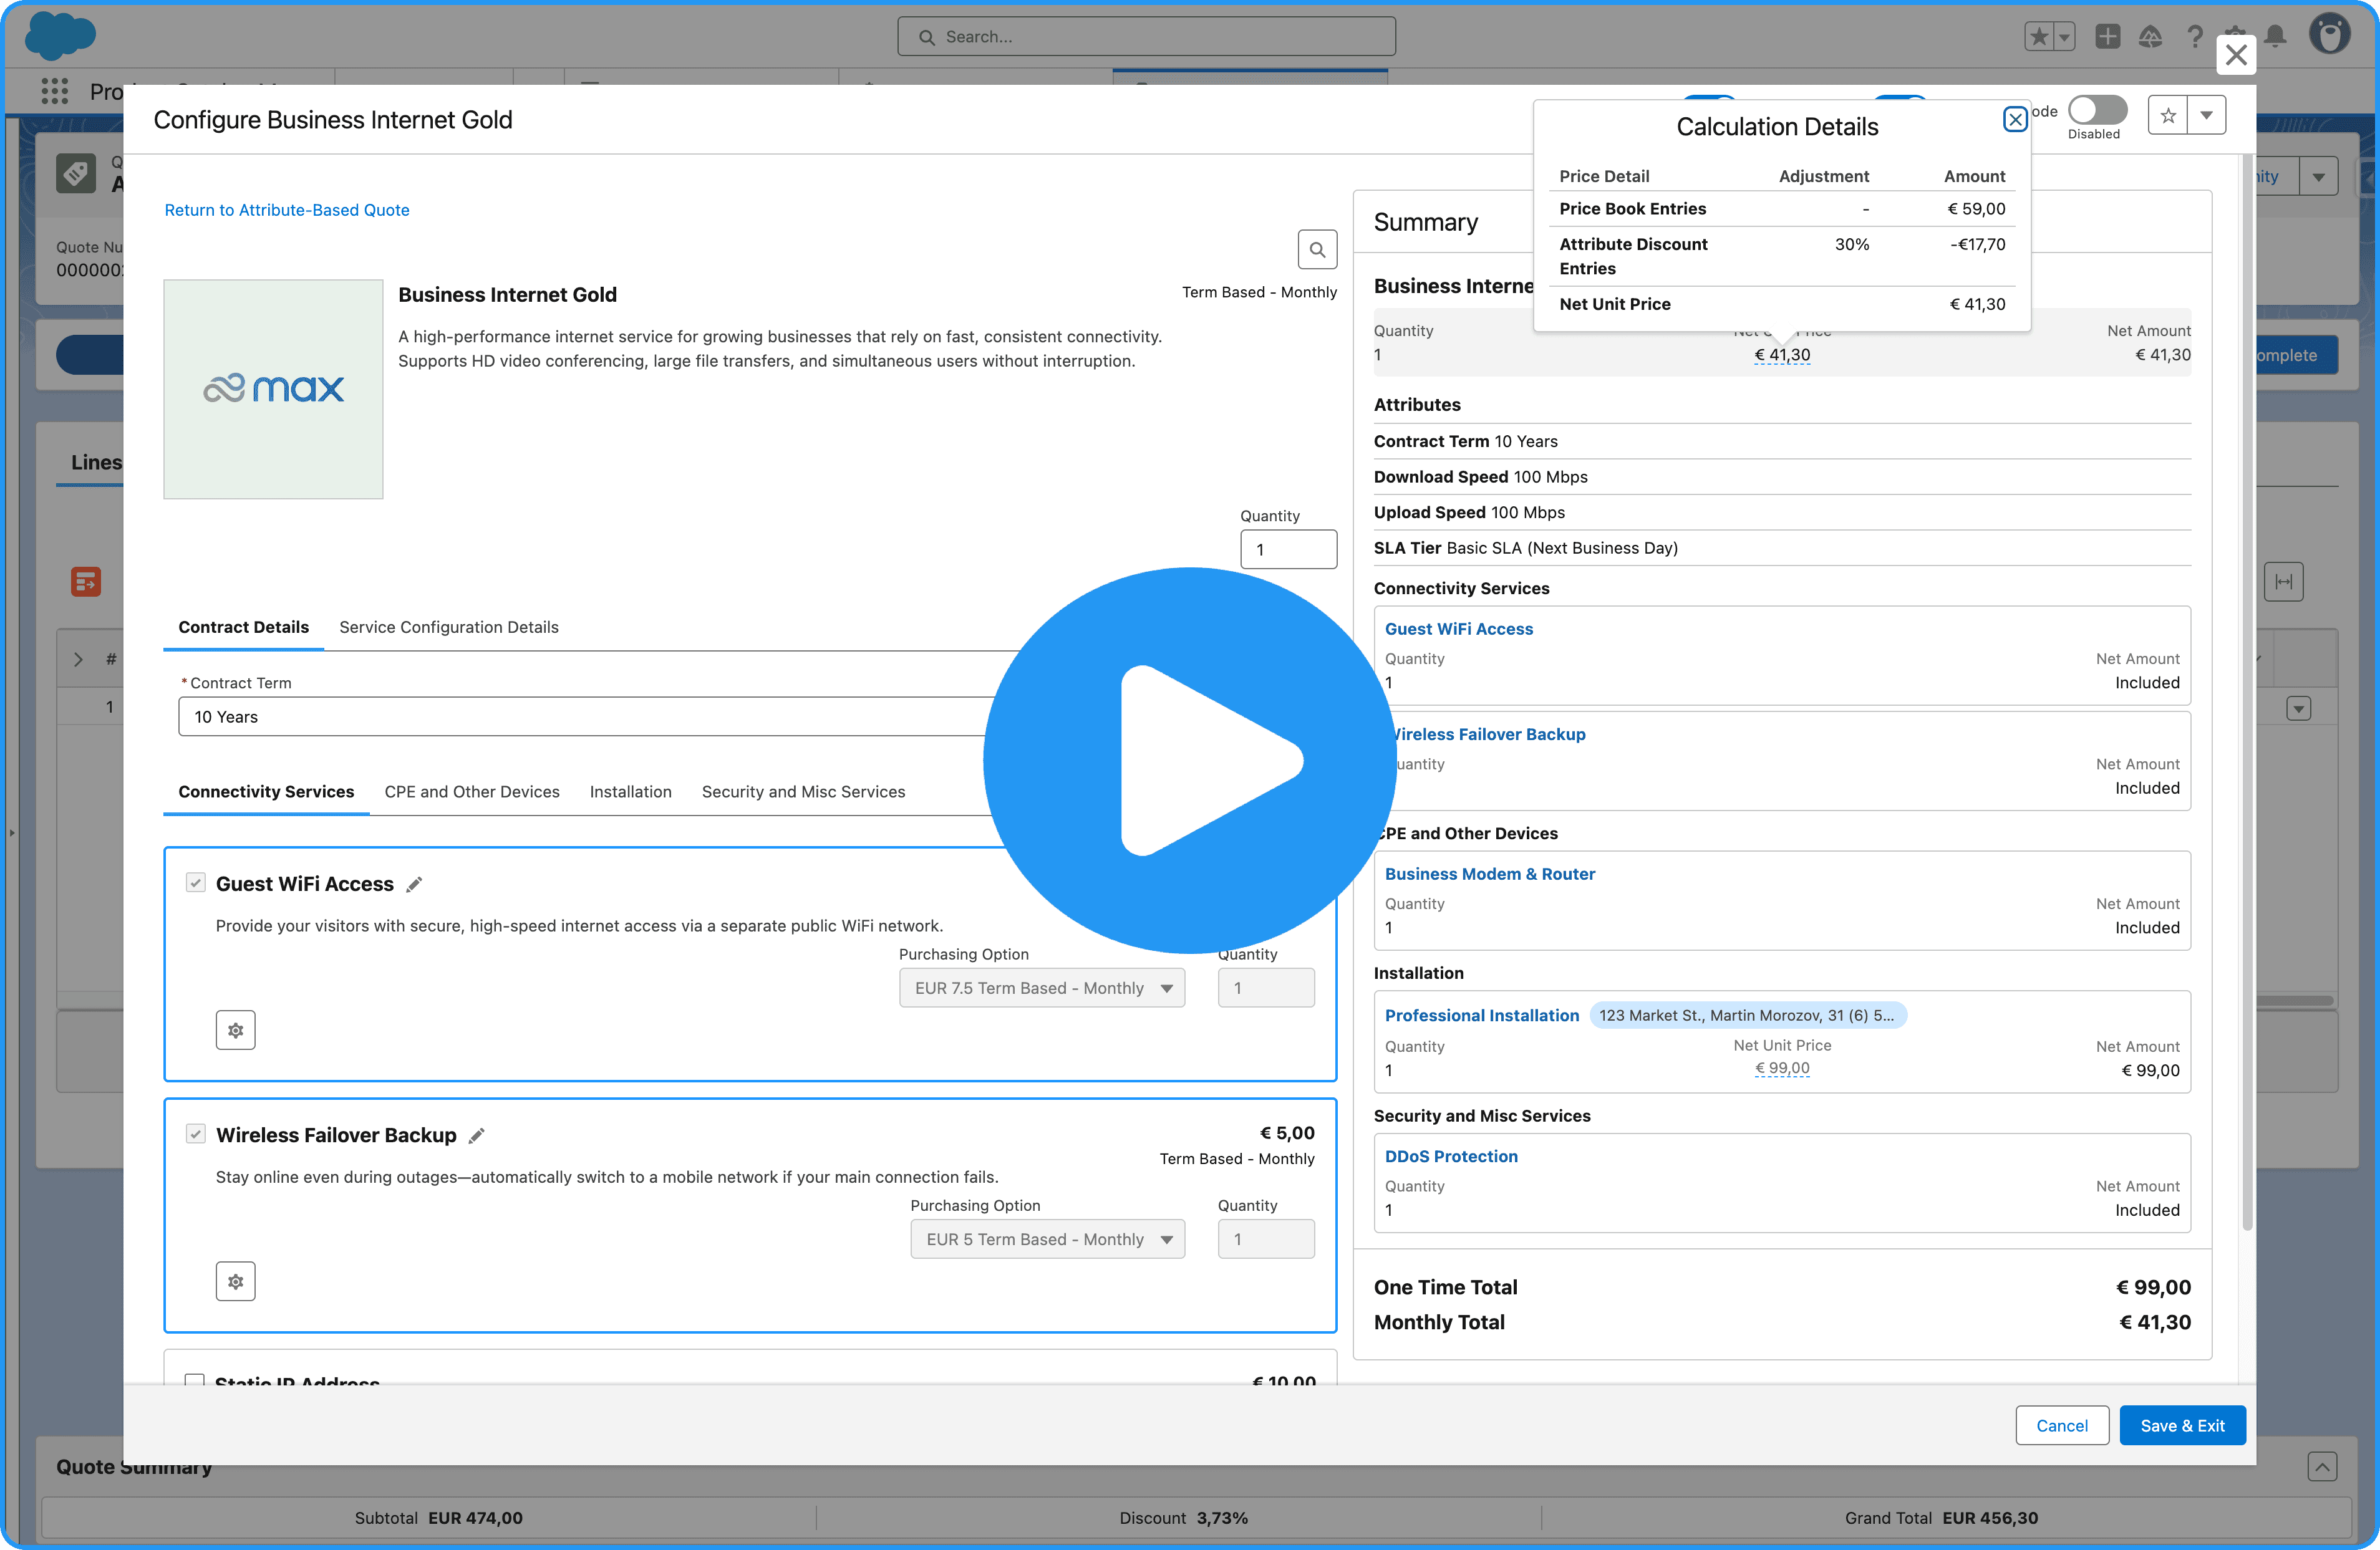Image resolution: width=2380 pixels, height=1550 pixels.
Task: Uncheck the Wireless Failover Backup checkbox
Action: click(196, 1133)
